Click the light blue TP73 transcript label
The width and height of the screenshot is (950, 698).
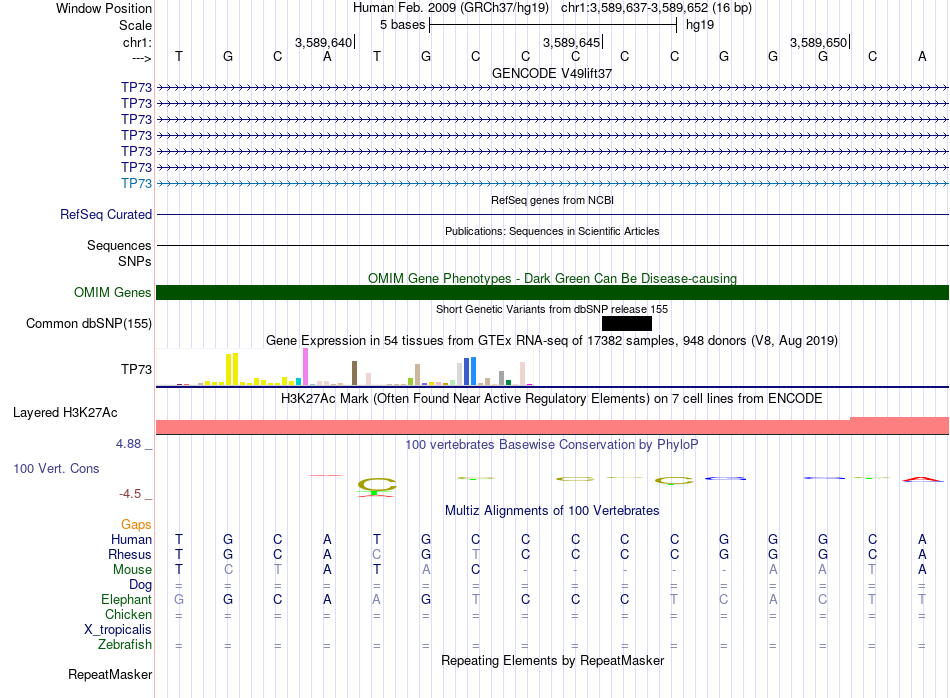136,184
